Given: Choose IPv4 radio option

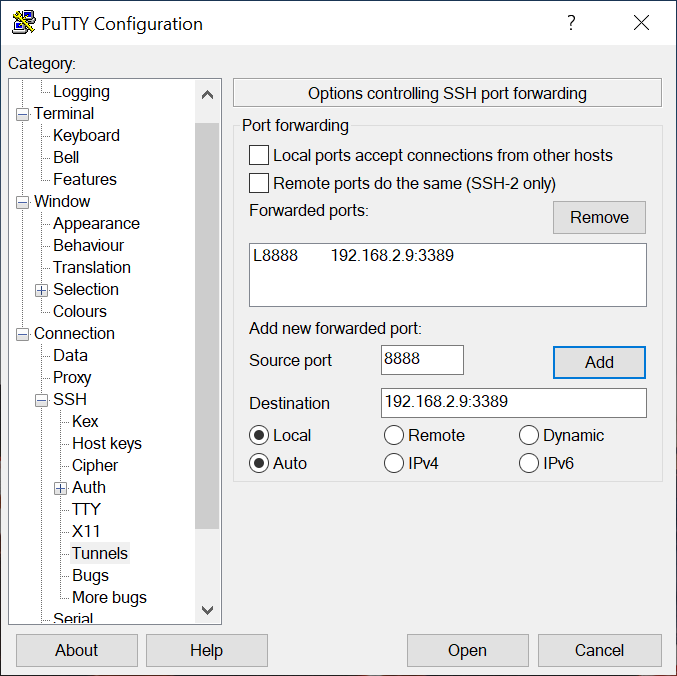Looking at the screenshot, I should (x=394, y=463).
